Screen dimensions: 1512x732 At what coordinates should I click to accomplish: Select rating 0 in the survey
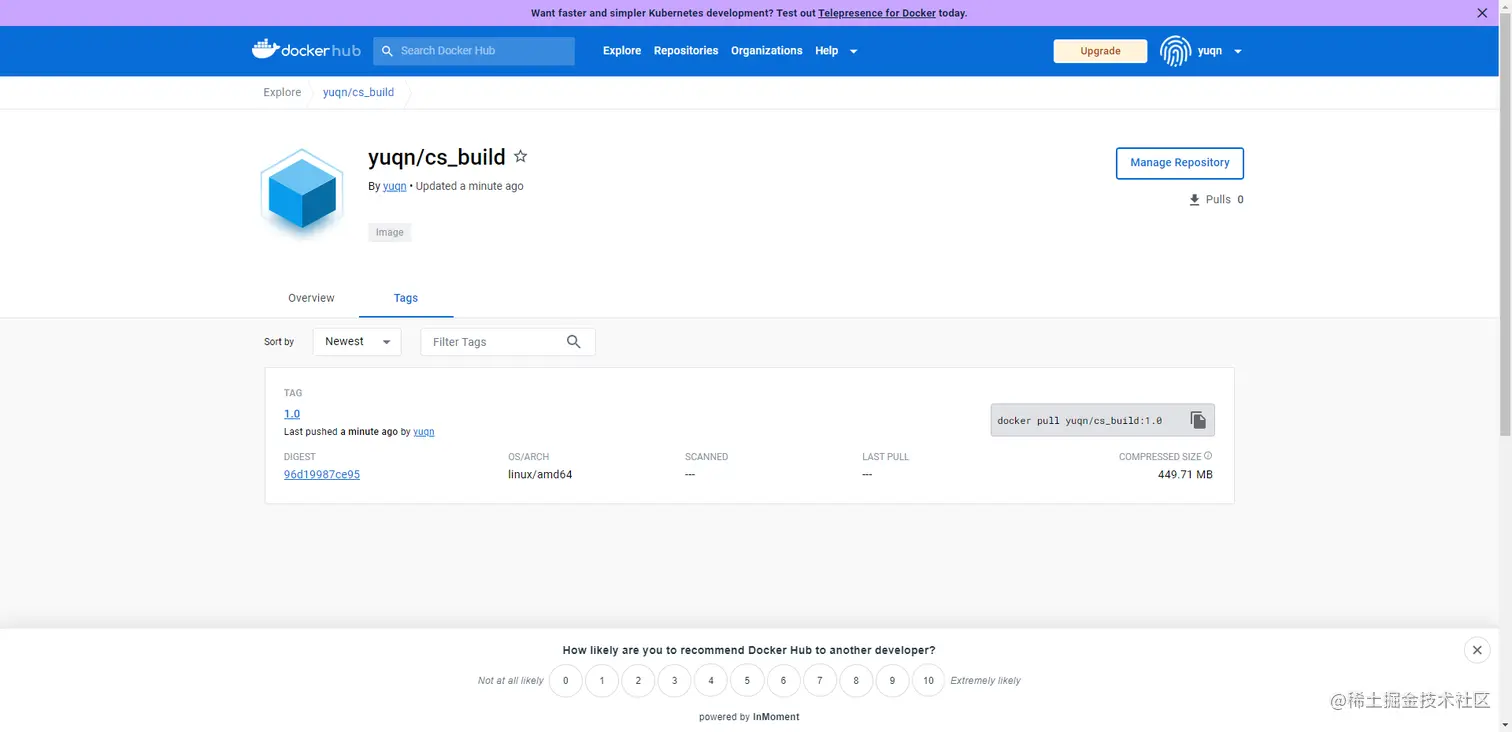coord(565,680)
